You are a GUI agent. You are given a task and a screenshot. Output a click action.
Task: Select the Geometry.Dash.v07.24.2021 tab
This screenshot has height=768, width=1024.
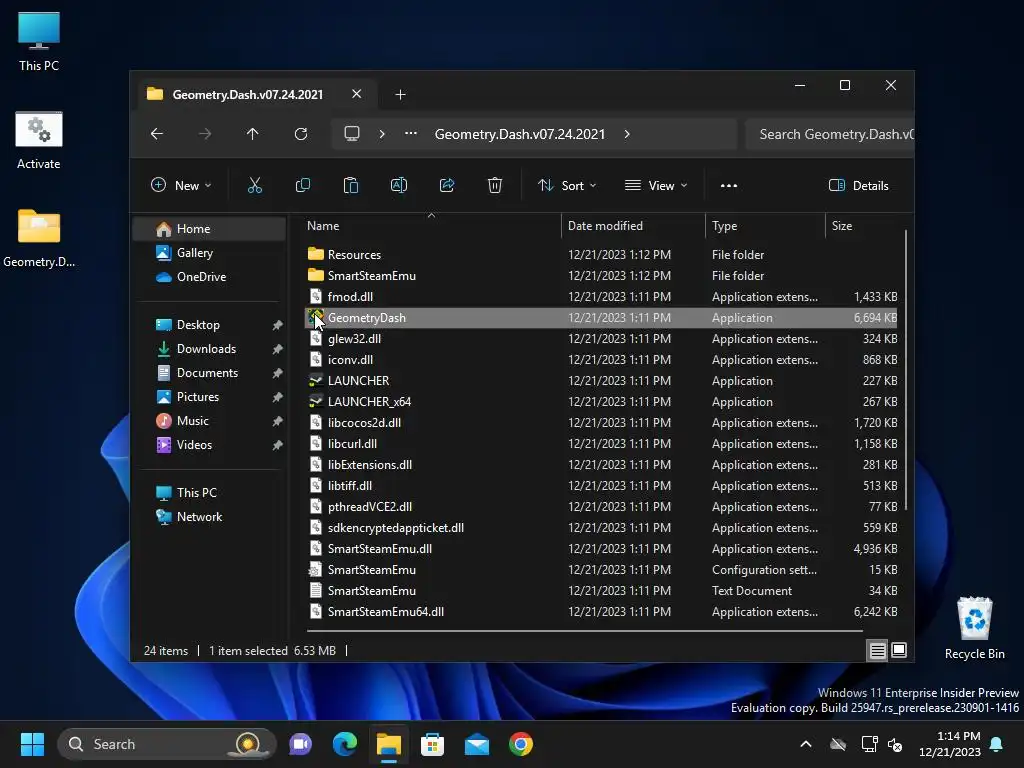[x=248, y=95]
